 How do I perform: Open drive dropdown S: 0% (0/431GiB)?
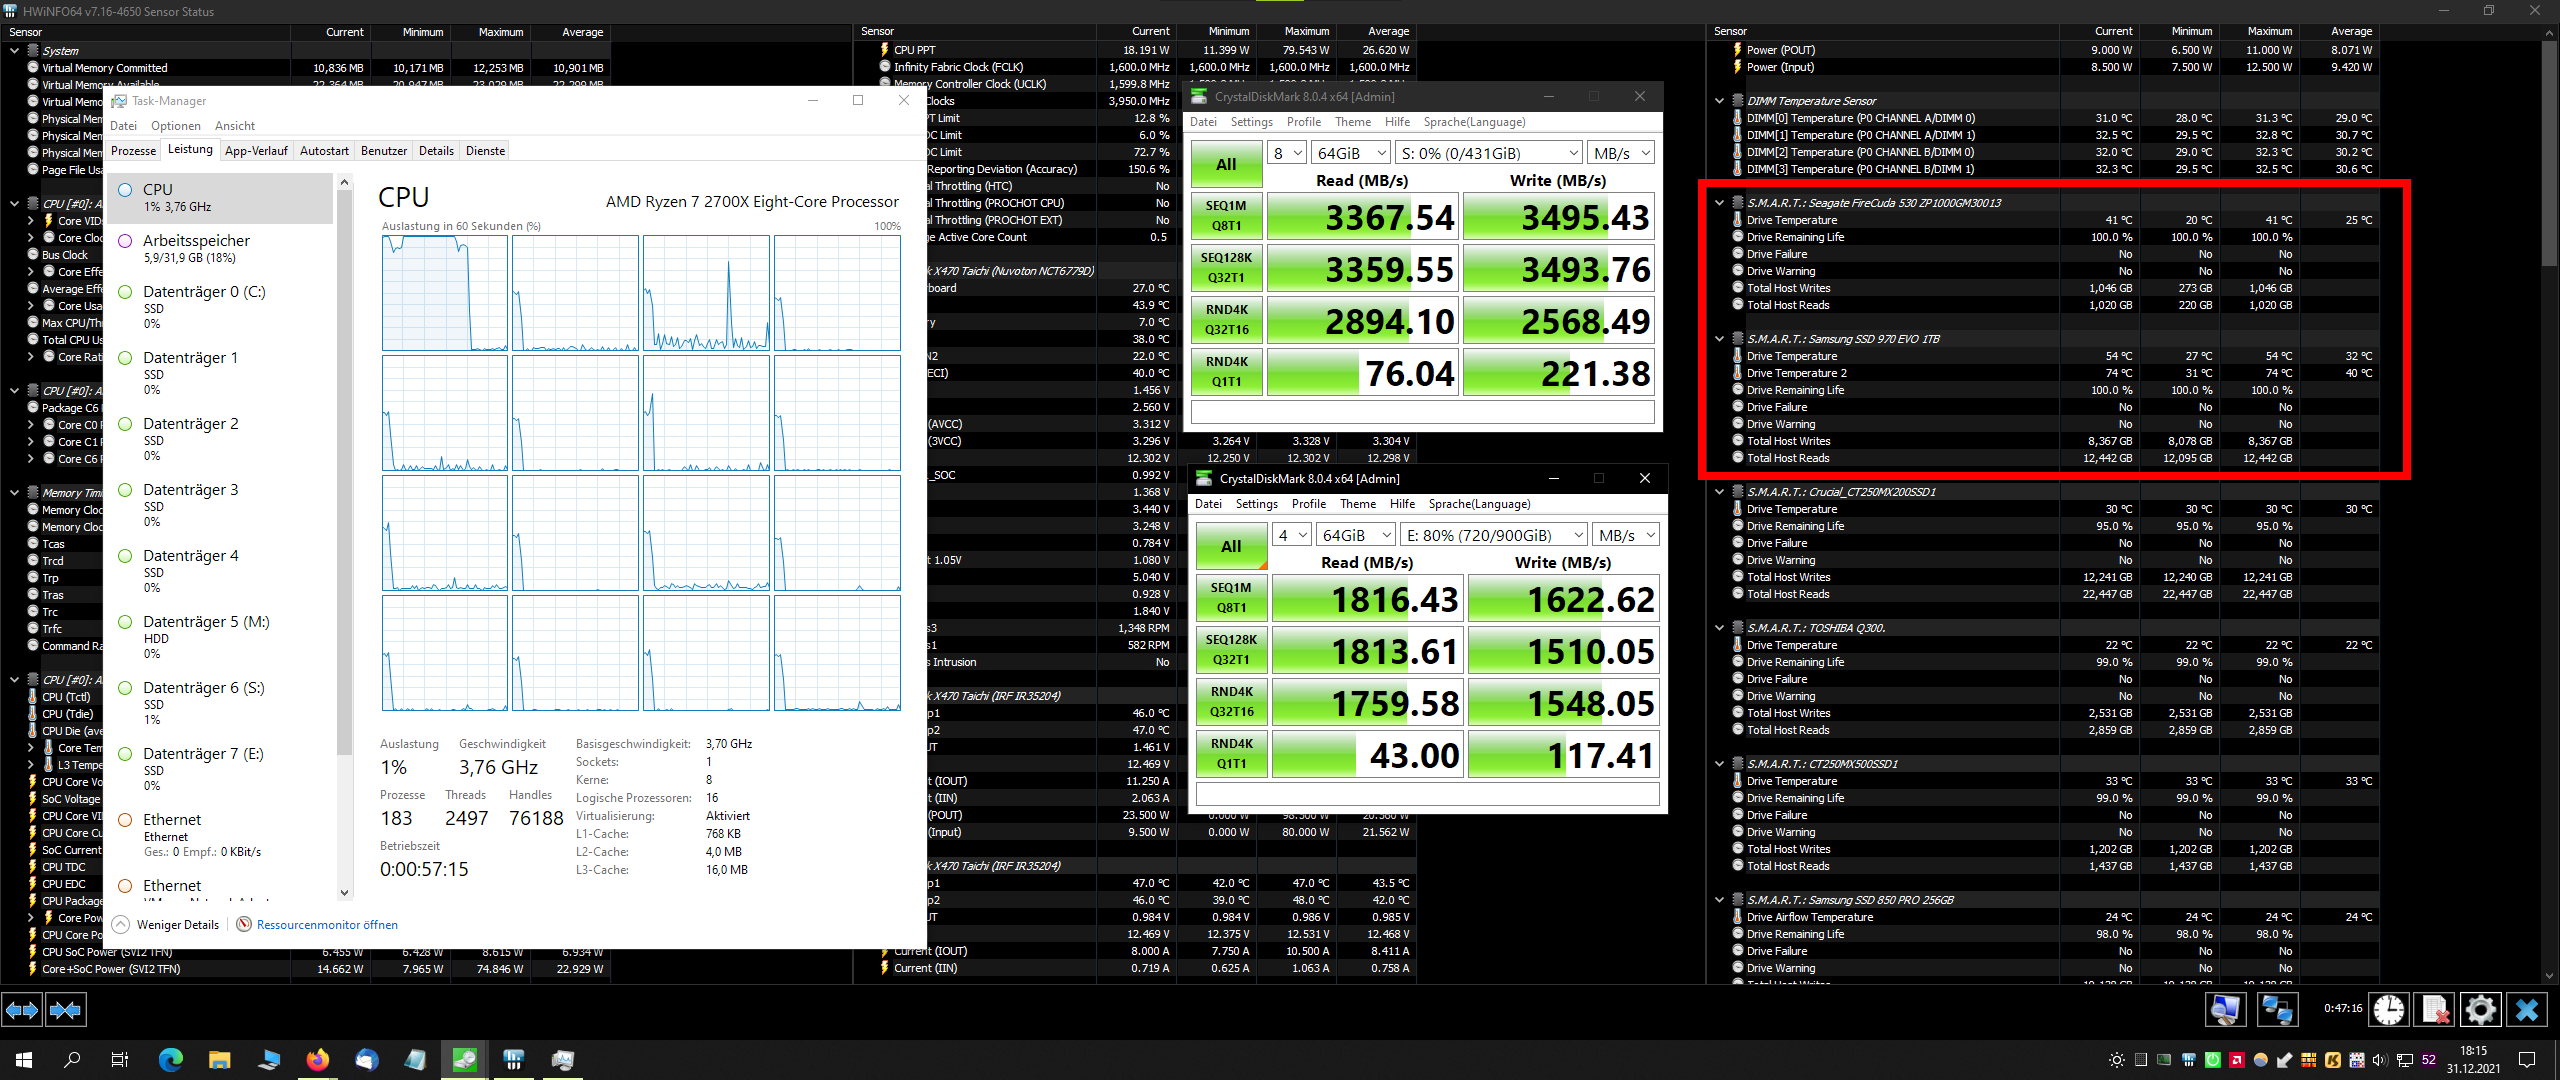pos(1489,153)
